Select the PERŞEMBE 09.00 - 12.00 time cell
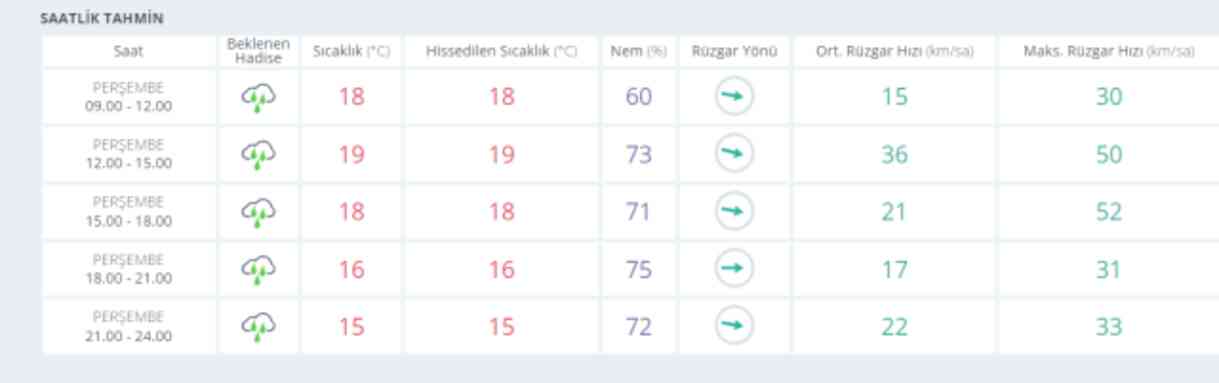The width and height of the screenshot is (1219, 383). coord(128,97)
